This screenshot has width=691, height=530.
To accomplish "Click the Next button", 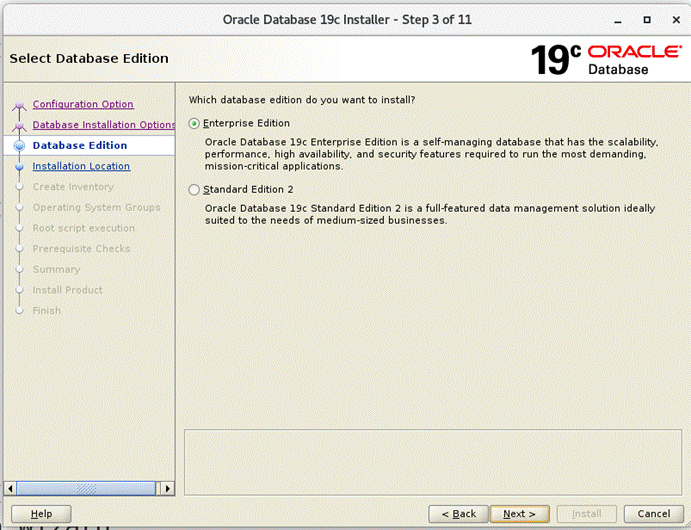I will [519, 513].
